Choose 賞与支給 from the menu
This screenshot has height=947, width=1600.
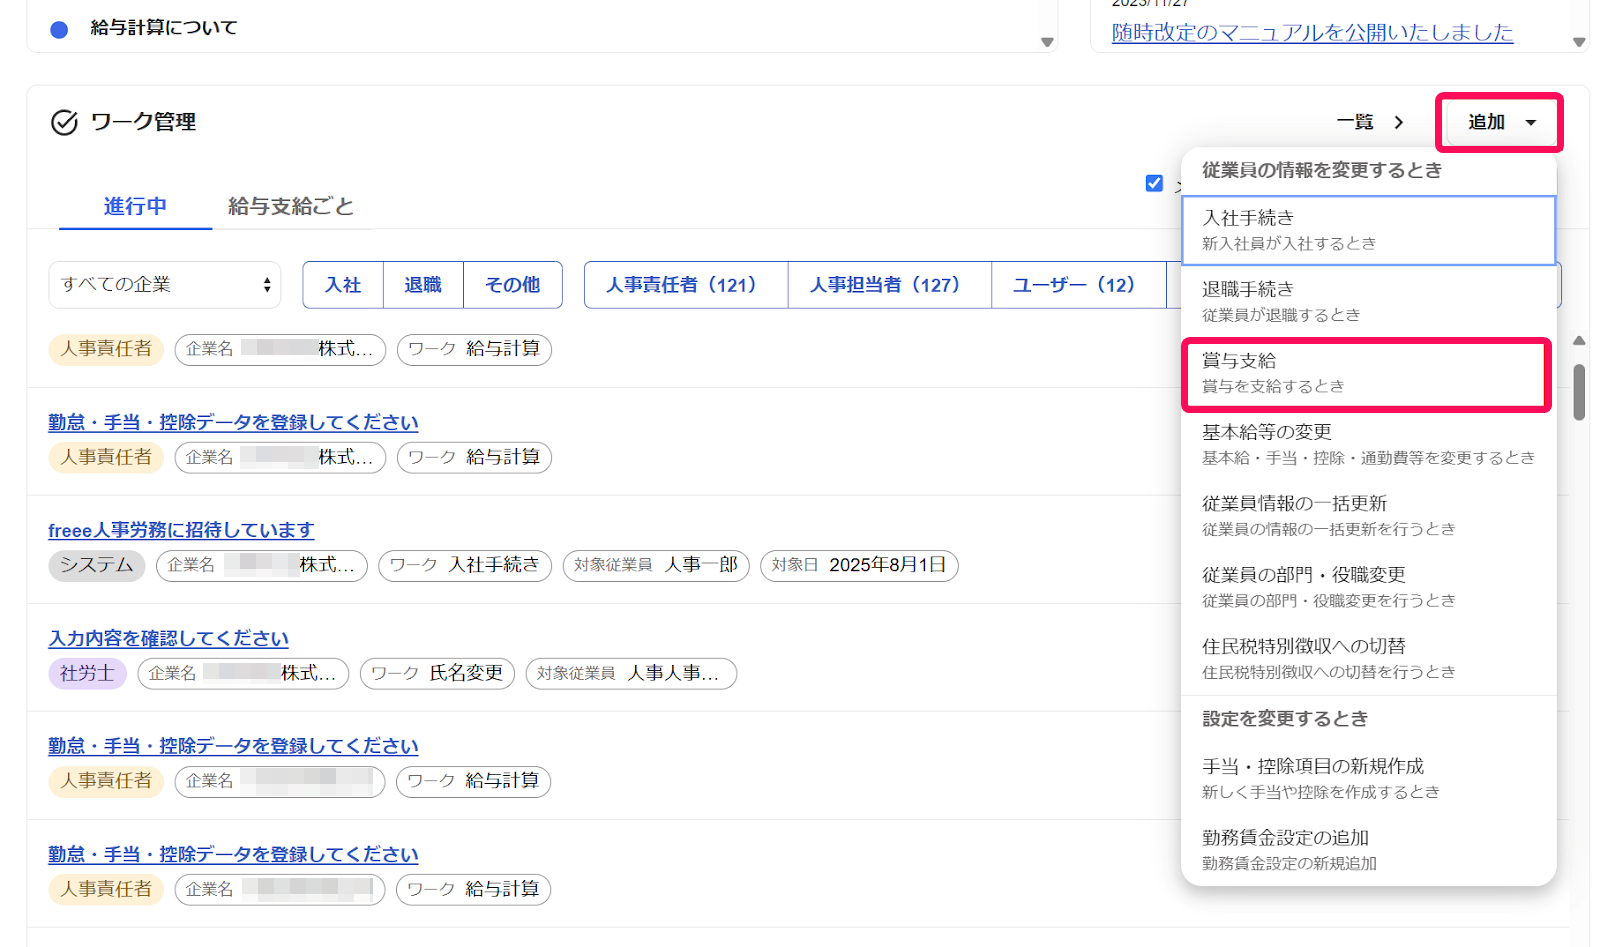(x=1366, y=373)
